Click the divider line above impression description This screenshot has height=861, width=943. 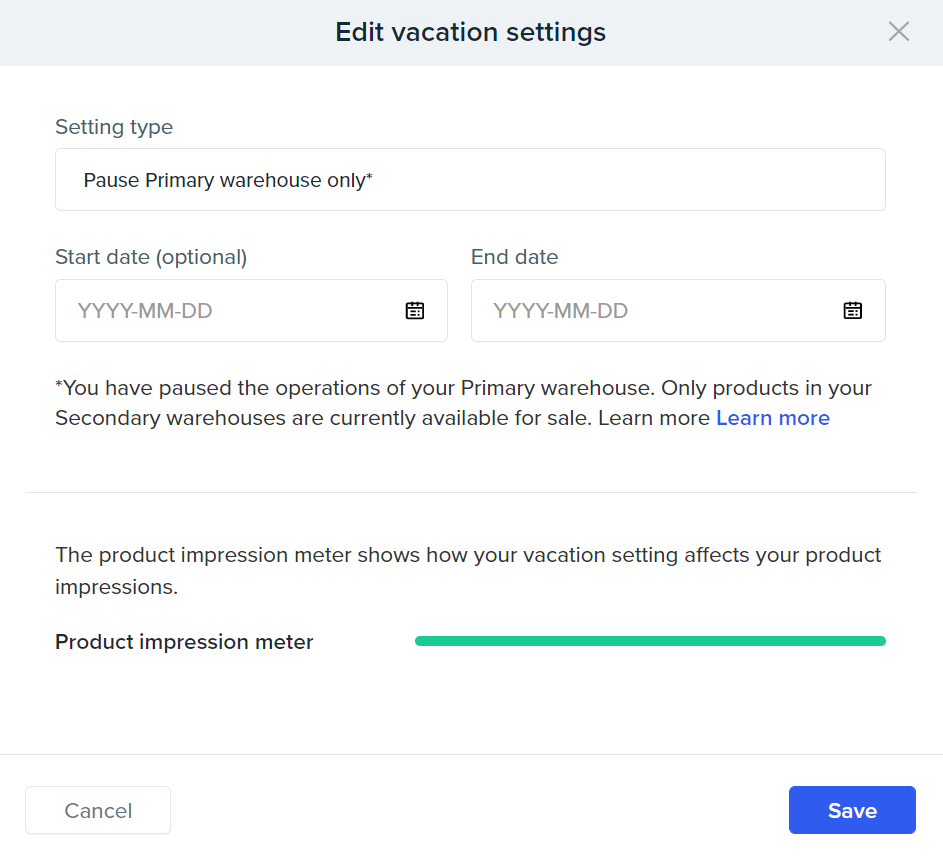coord(470,492)
